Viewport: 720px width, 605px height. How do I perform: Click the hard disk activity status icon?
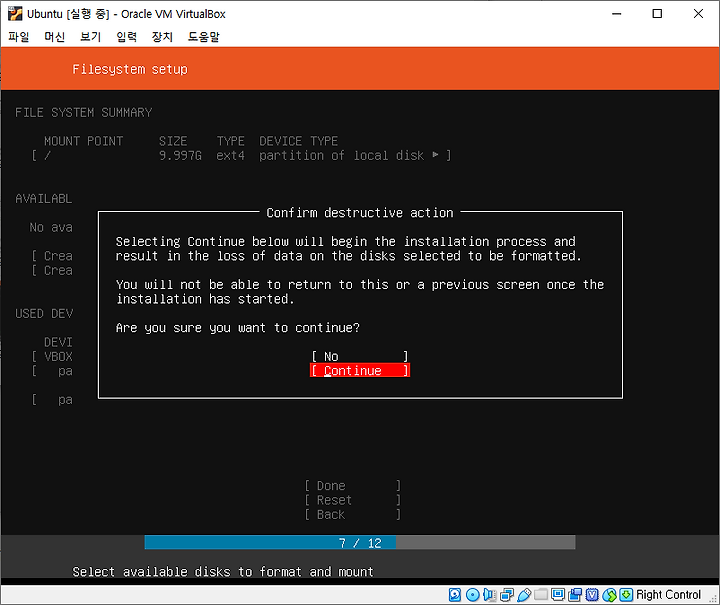tap(455, 594)
